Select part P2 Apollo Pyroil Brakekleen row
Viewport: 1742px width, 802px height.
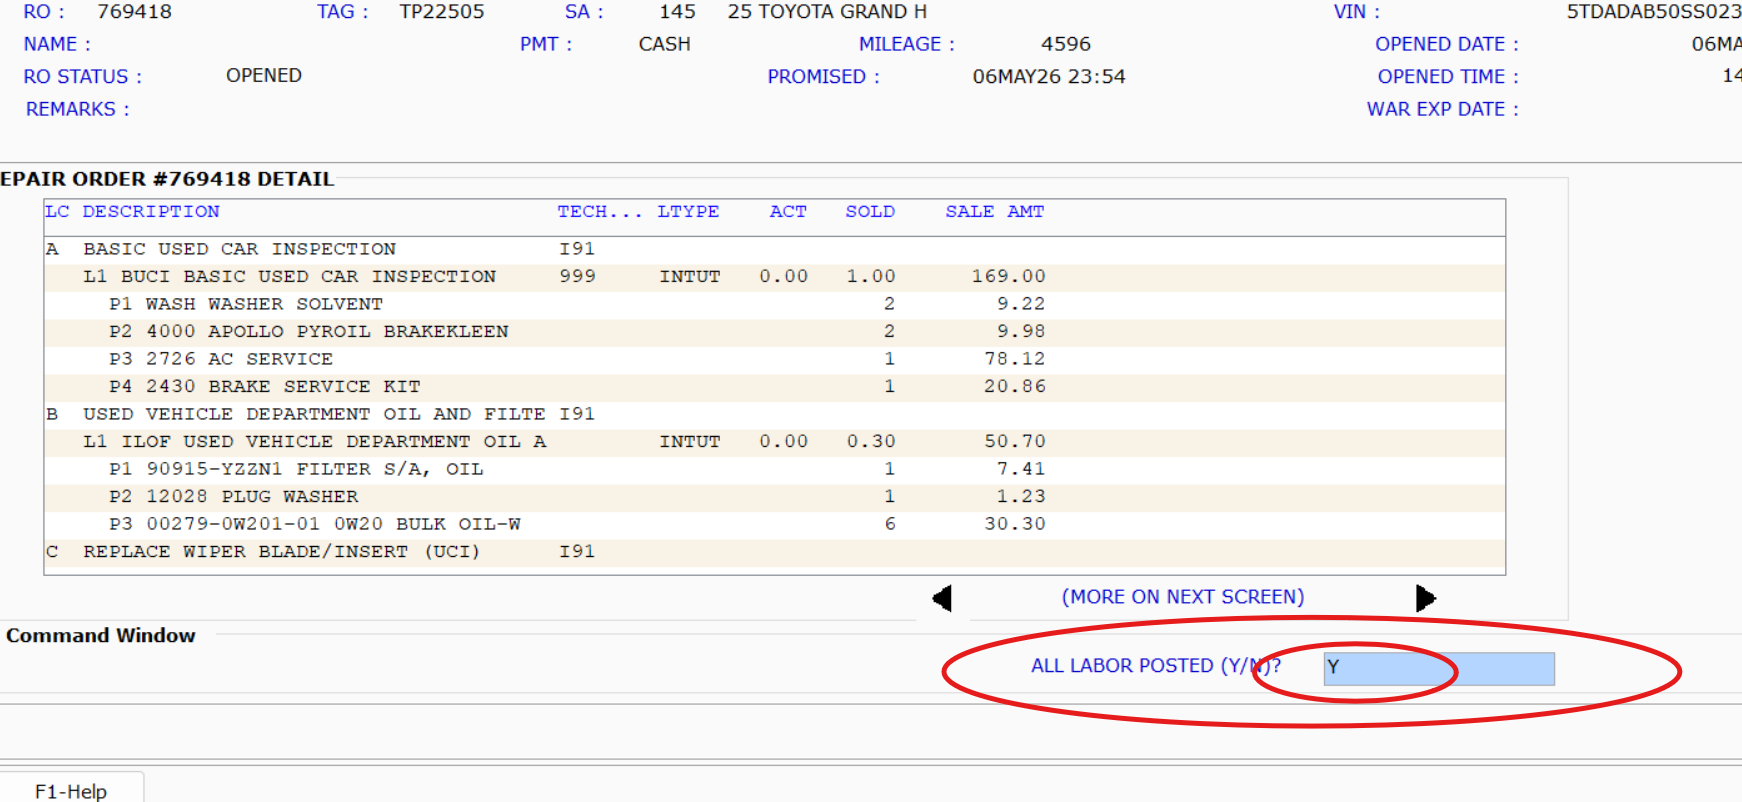[x=775, y=331]
